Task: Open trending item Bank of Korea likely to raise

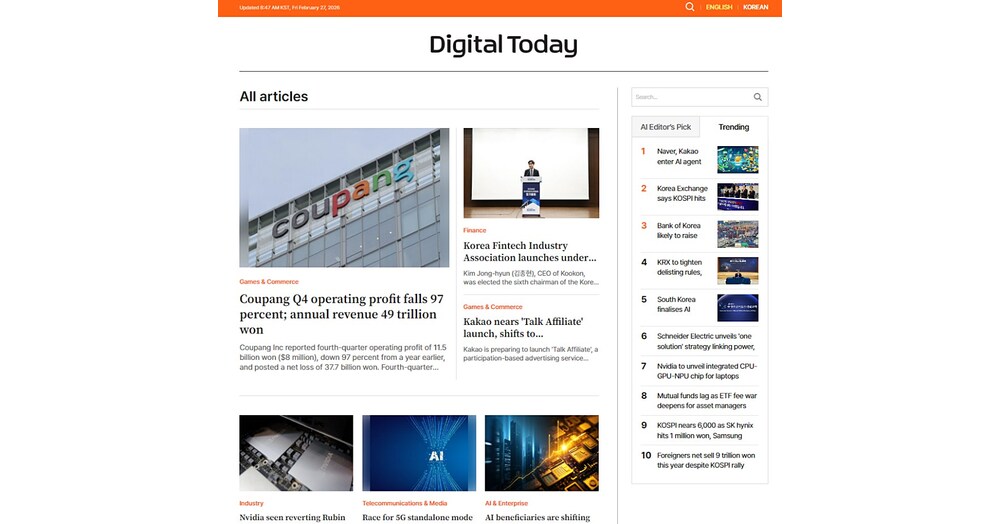Action: click(x=679, y=231)
